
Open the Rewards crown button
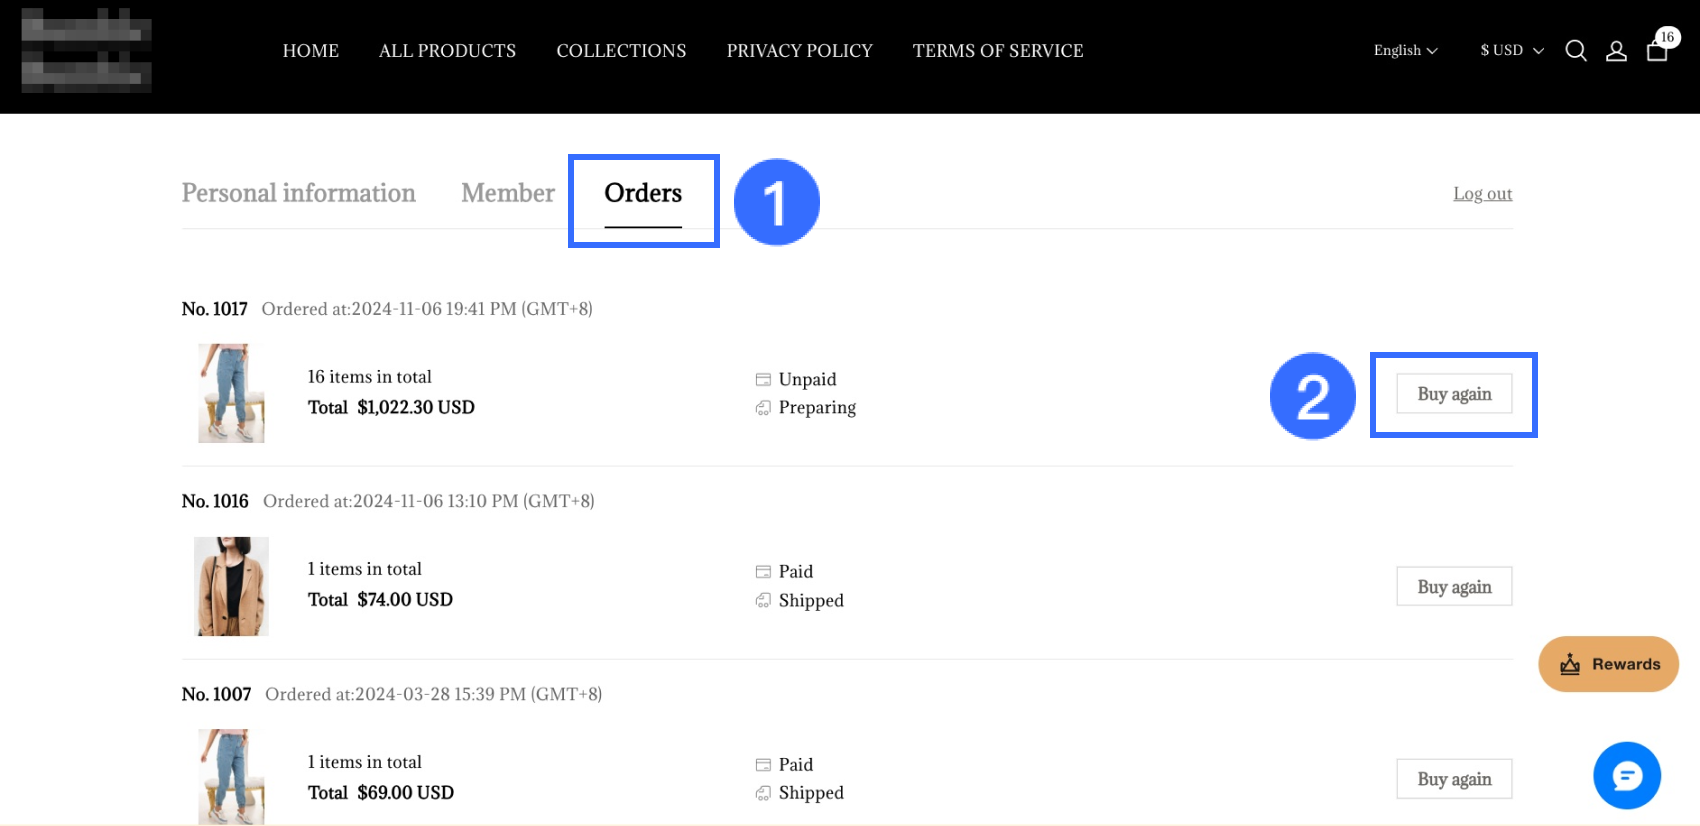[1608, 664]
